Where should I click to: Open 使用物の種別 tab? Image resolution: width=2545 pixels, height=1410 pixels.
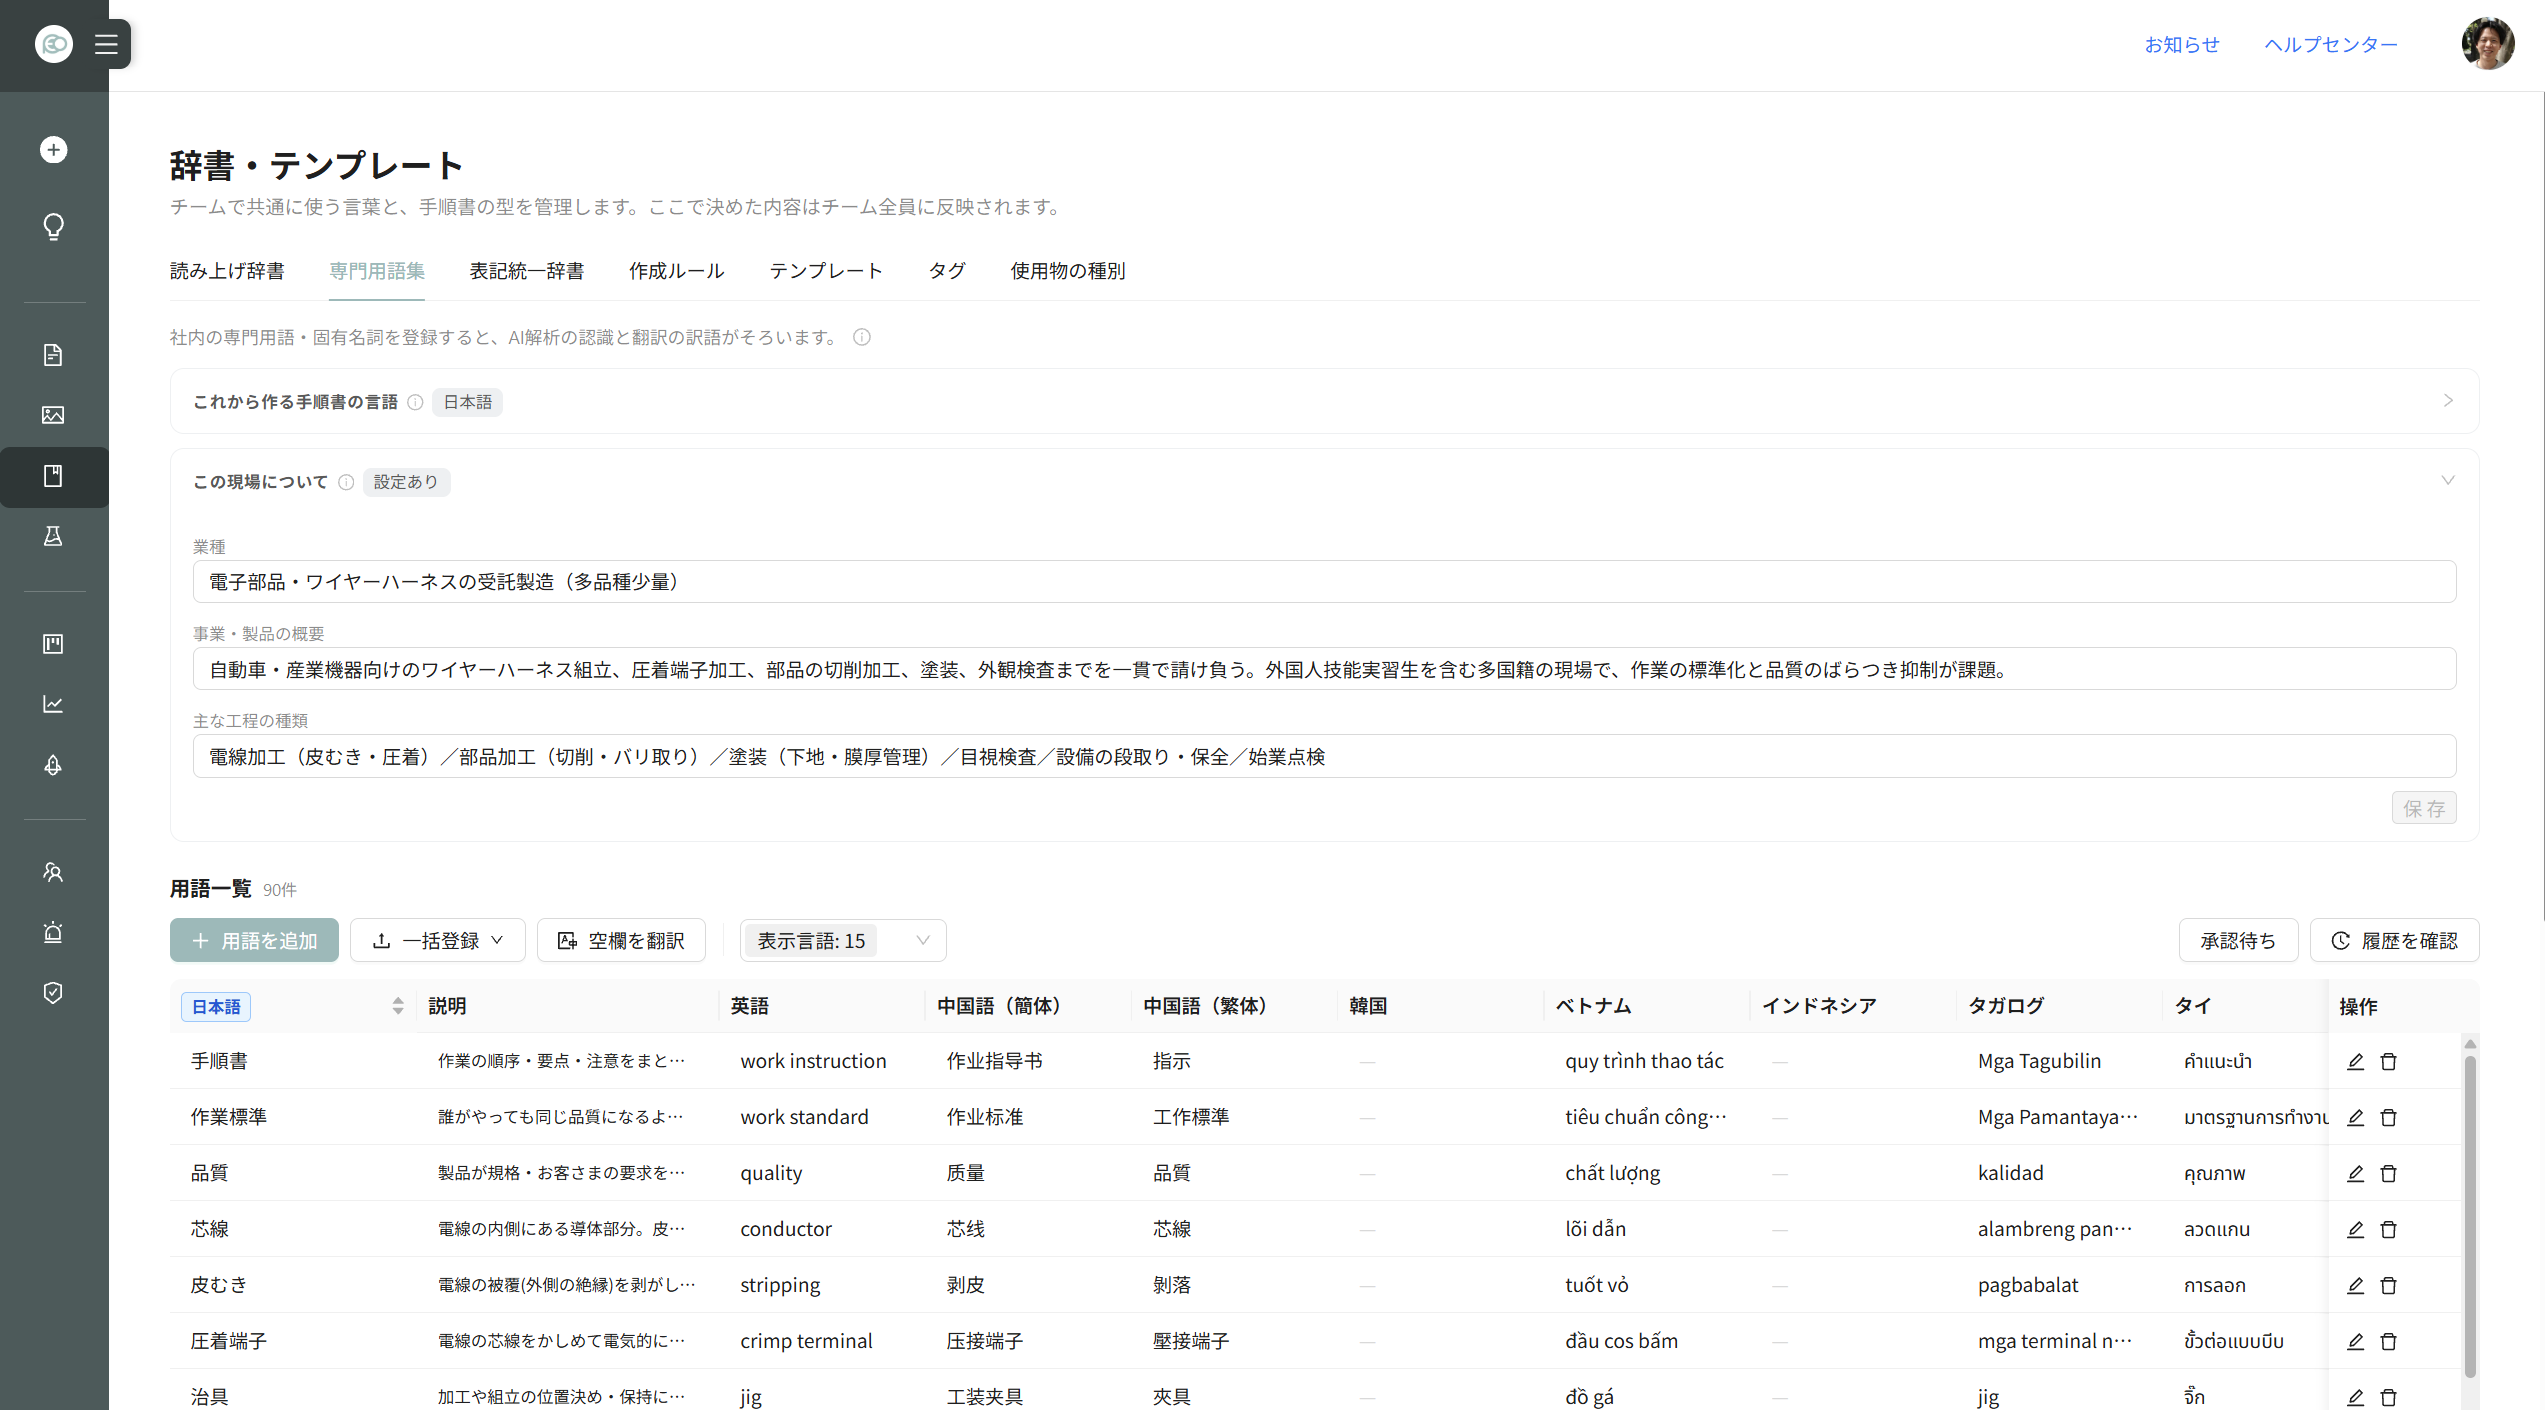coord(1068,271)
